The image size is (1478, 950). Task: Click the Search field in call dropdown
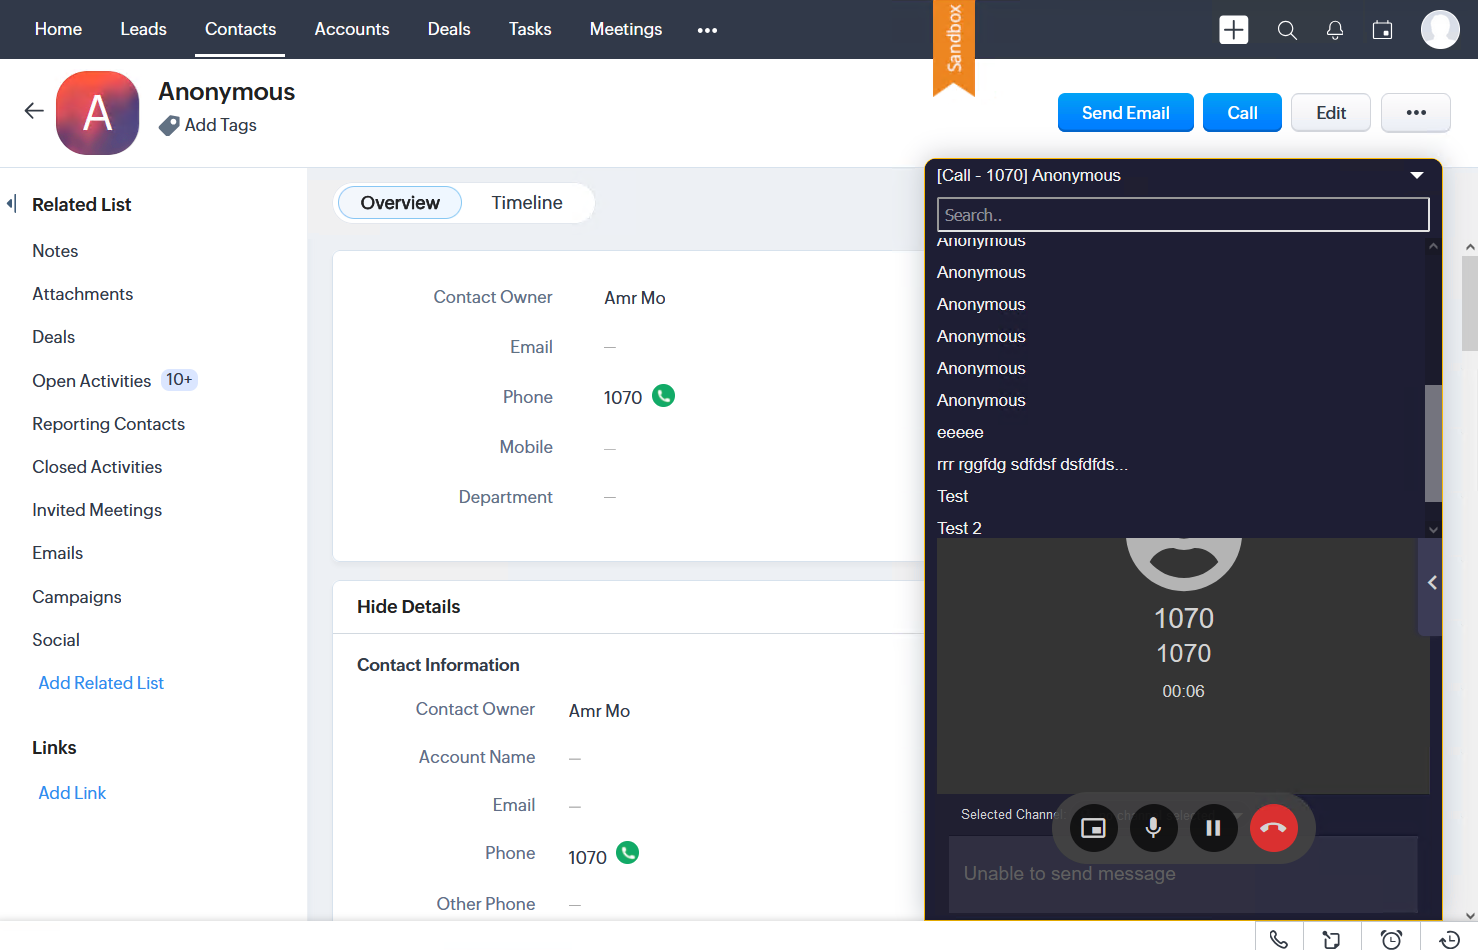point(1182,215)
